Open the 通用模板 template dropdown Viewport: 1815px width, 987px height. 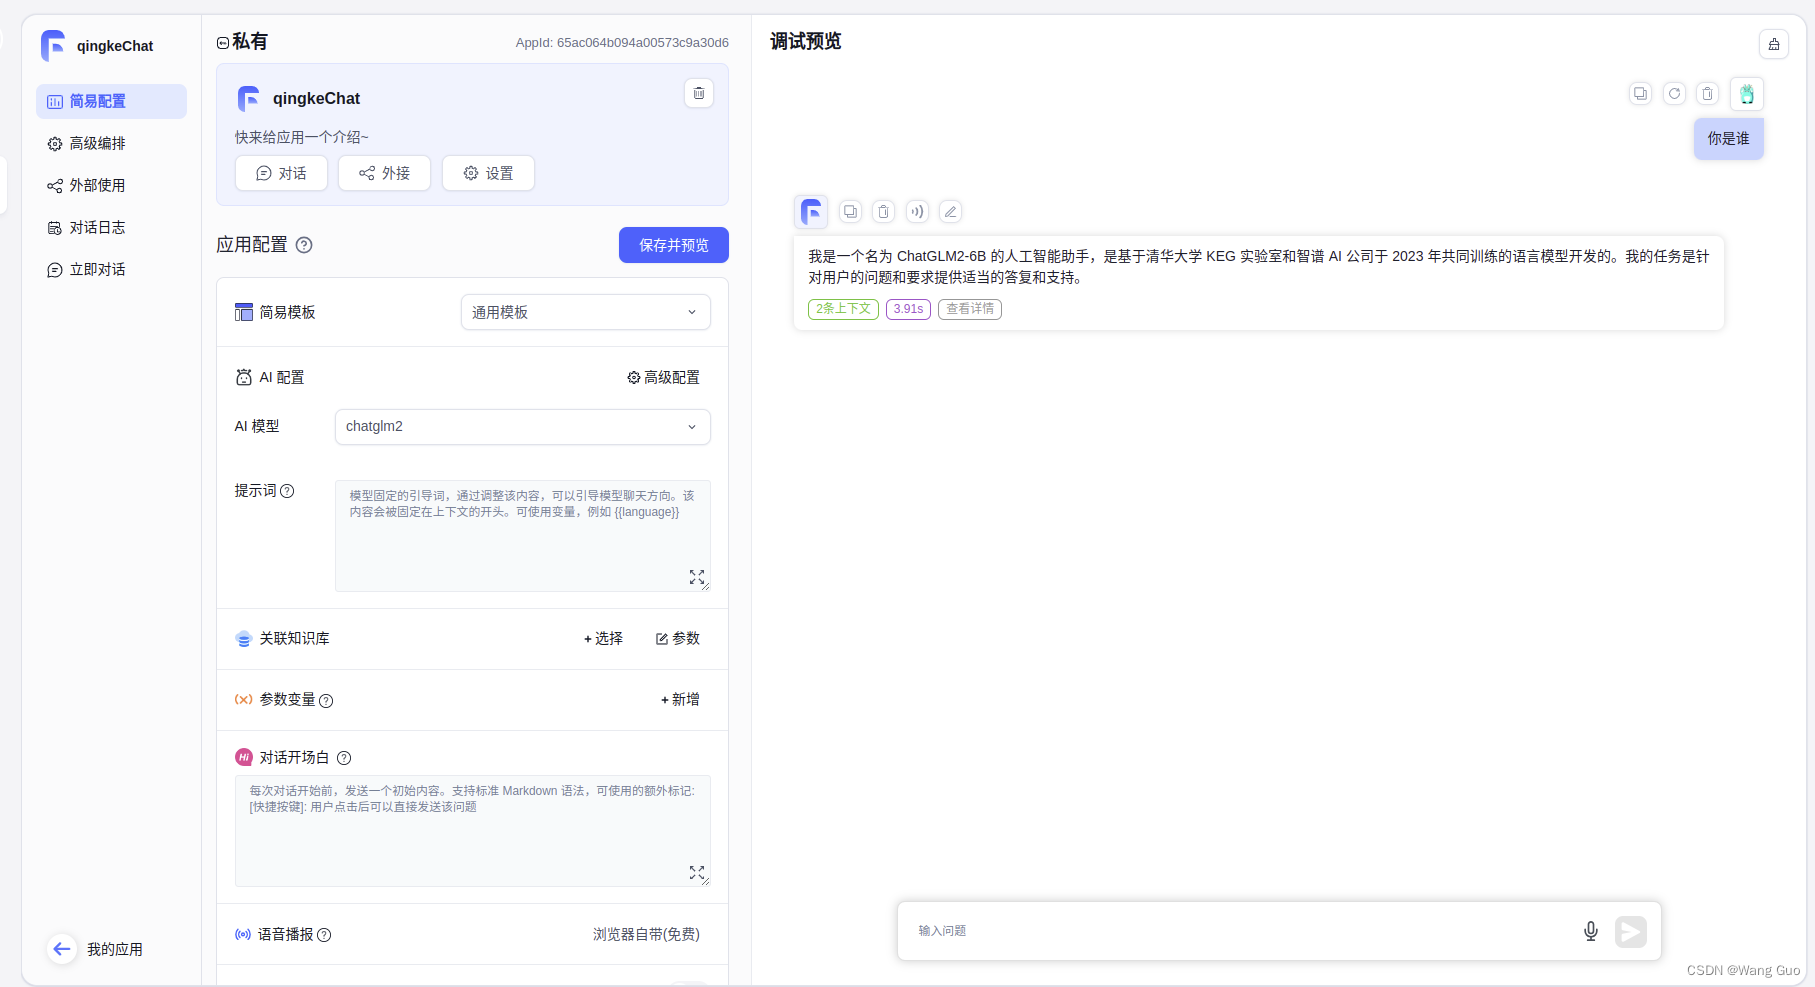586,312
